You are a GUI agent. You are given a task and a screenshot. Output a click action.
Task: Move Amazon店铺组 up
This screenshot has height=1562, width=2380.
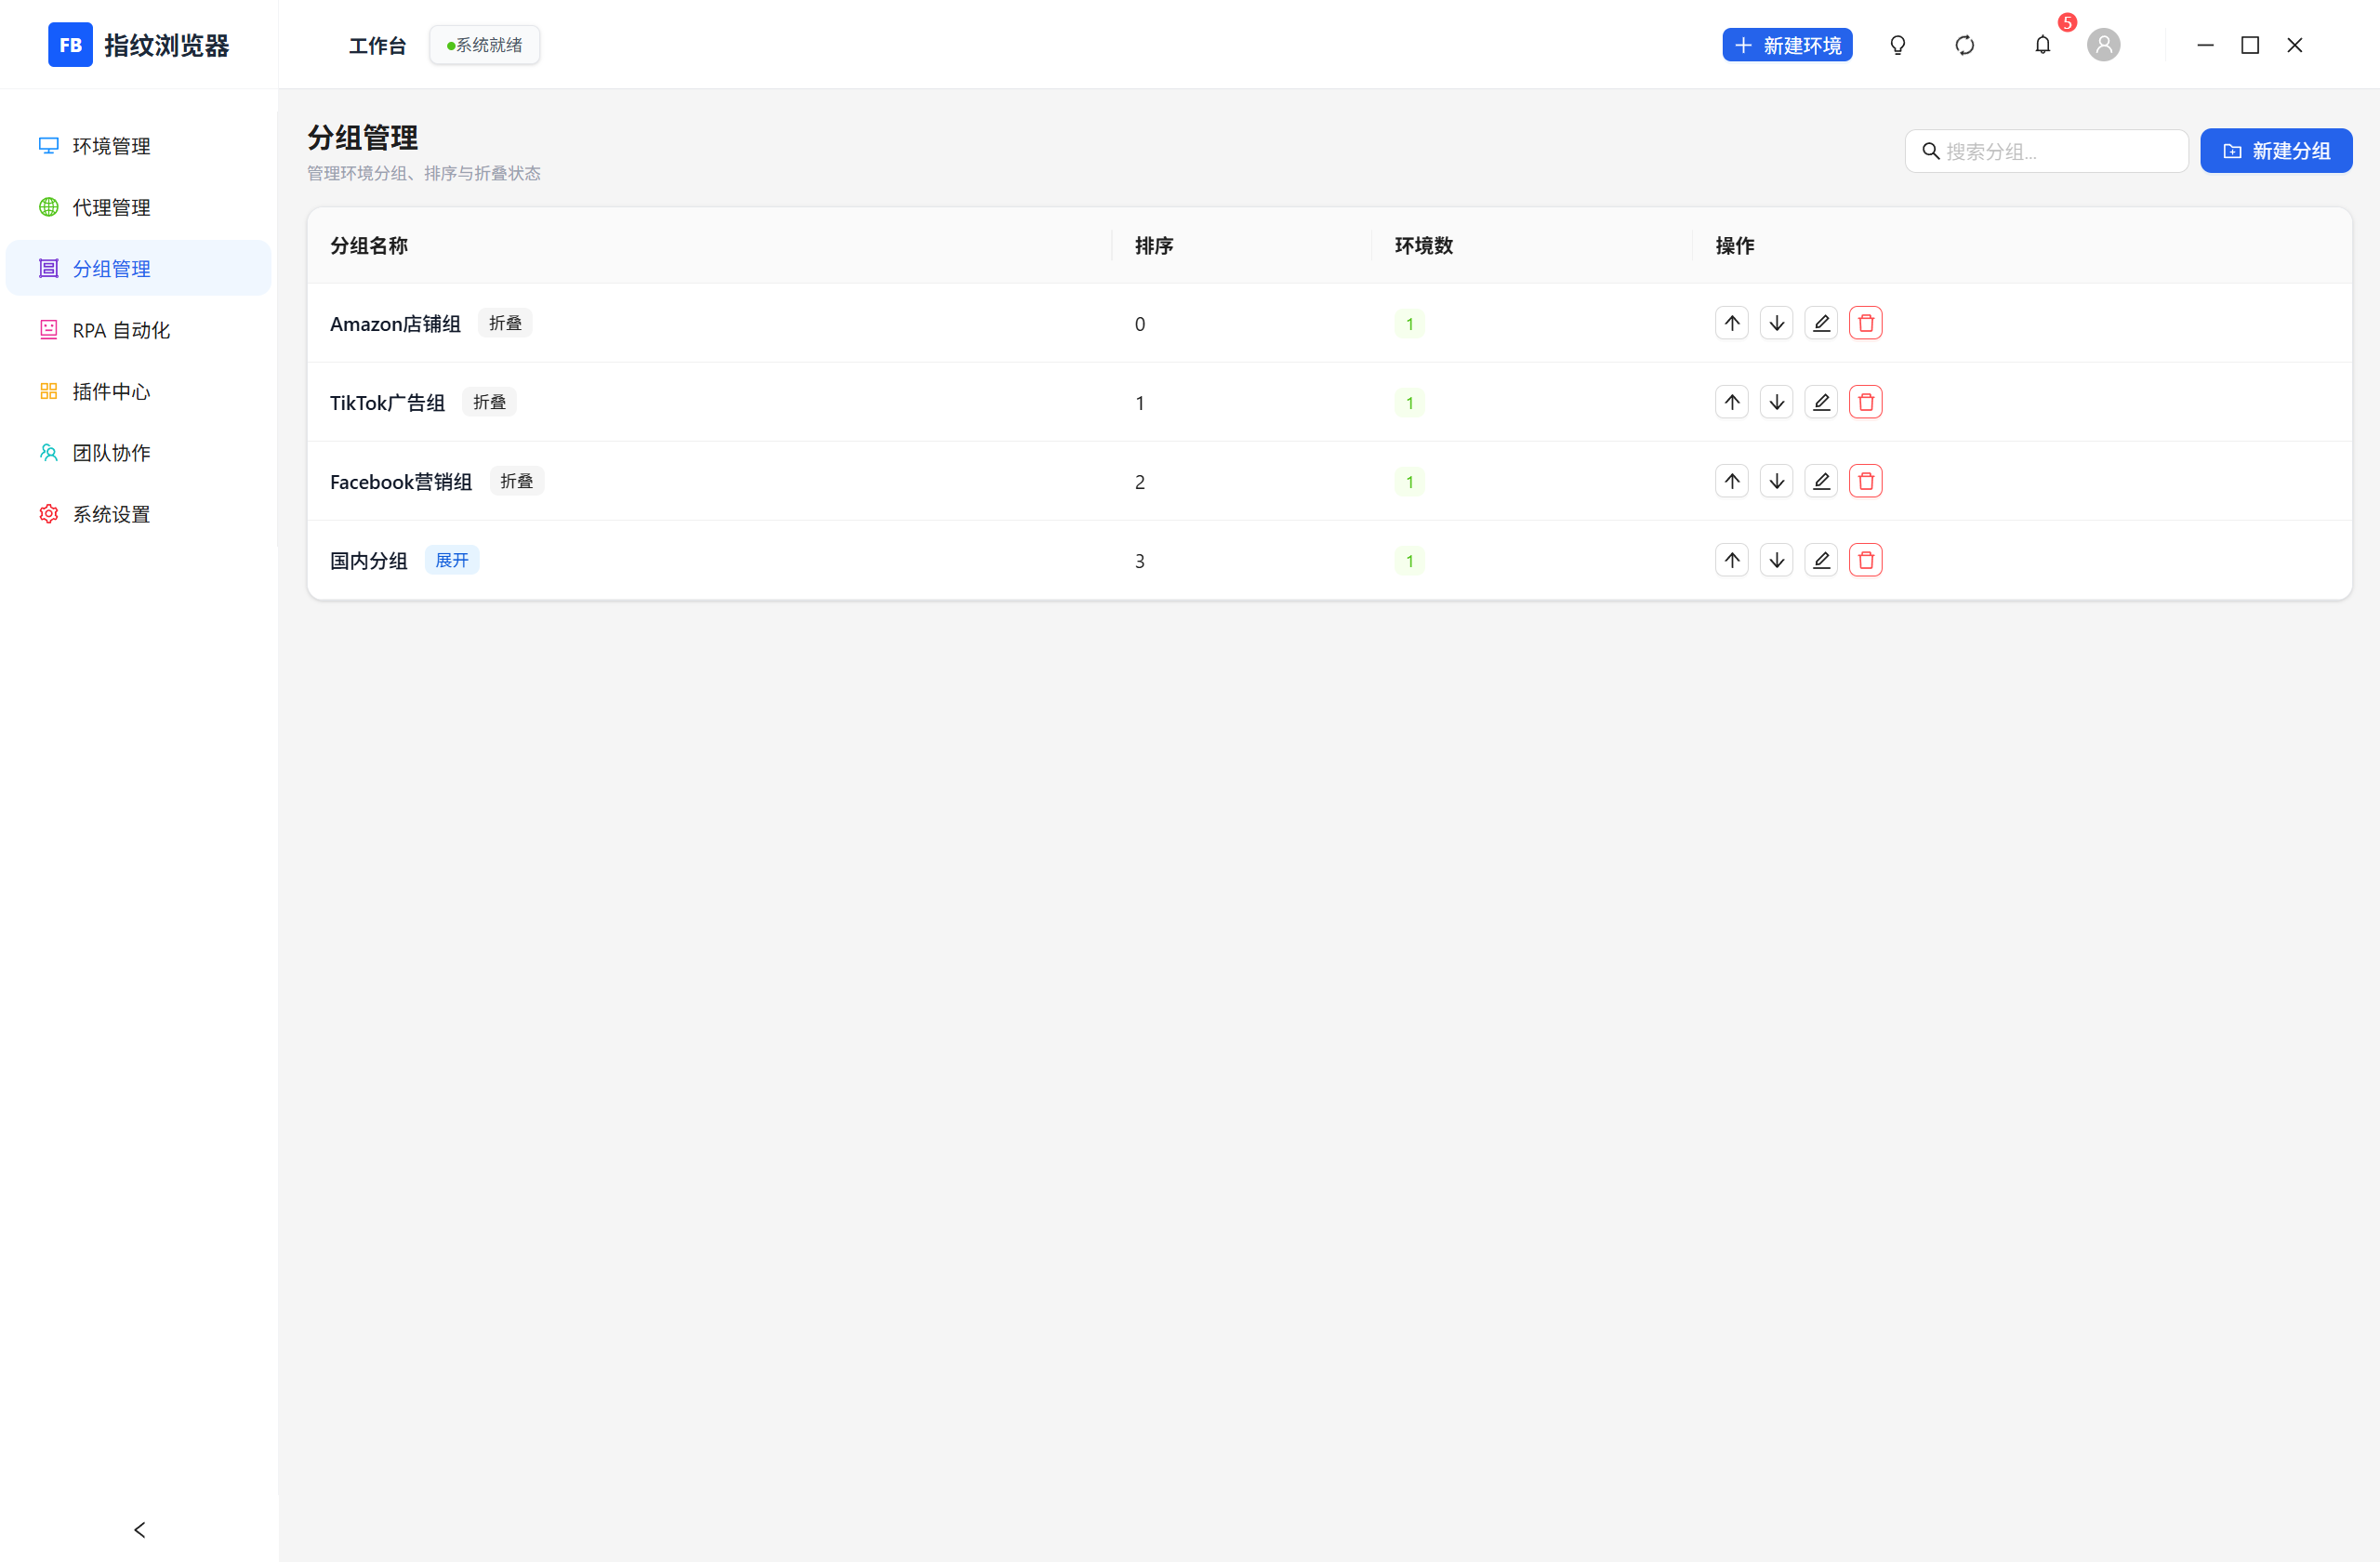click(1732, 323)
